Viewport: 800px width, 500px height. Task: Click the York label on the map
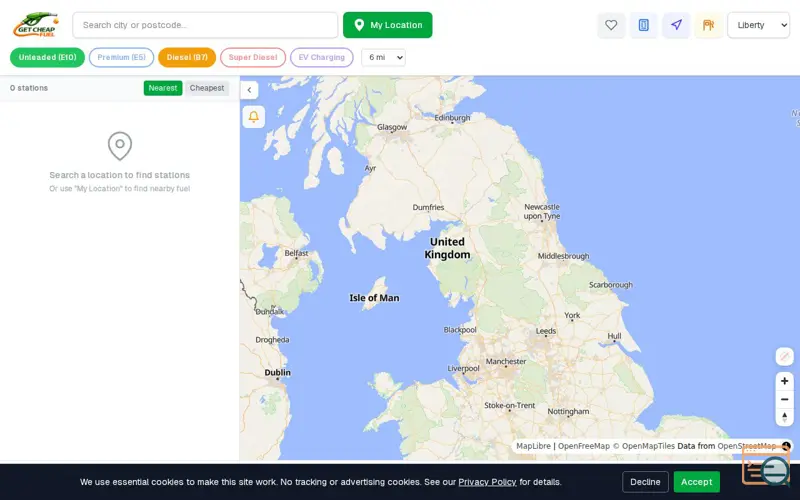pos(572,315)
